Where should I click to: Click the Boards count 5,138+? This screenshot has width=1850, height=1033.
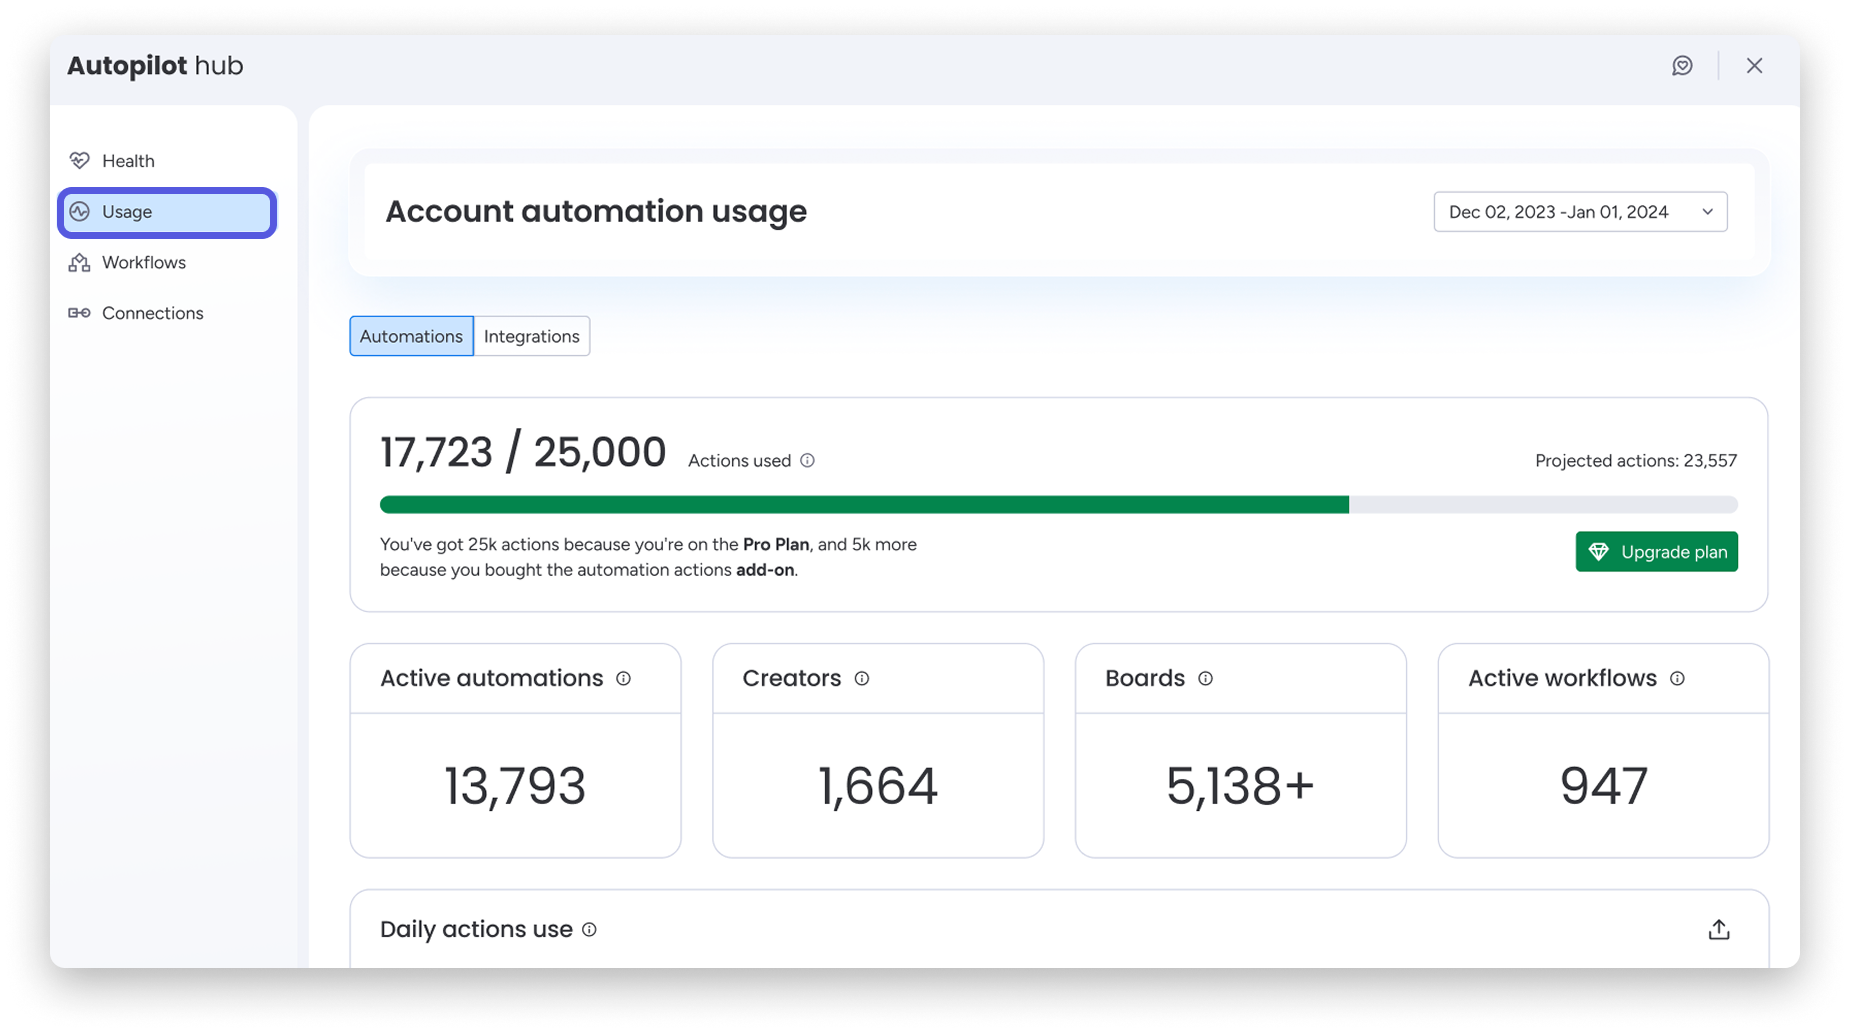coord(1240,786)
